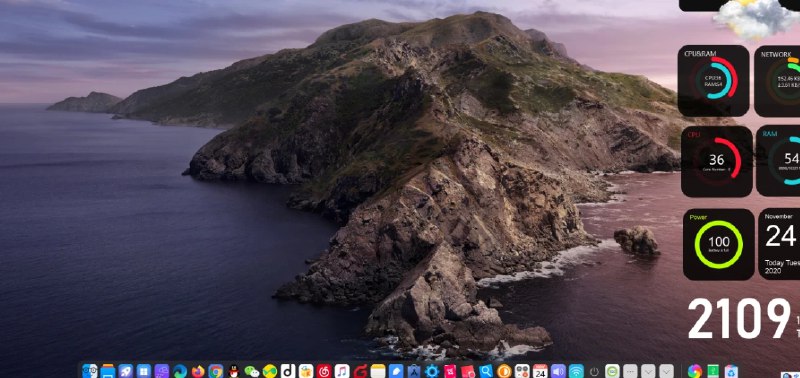
Task: Open the shopping basket app store icon
Action: tap(306, 371)
